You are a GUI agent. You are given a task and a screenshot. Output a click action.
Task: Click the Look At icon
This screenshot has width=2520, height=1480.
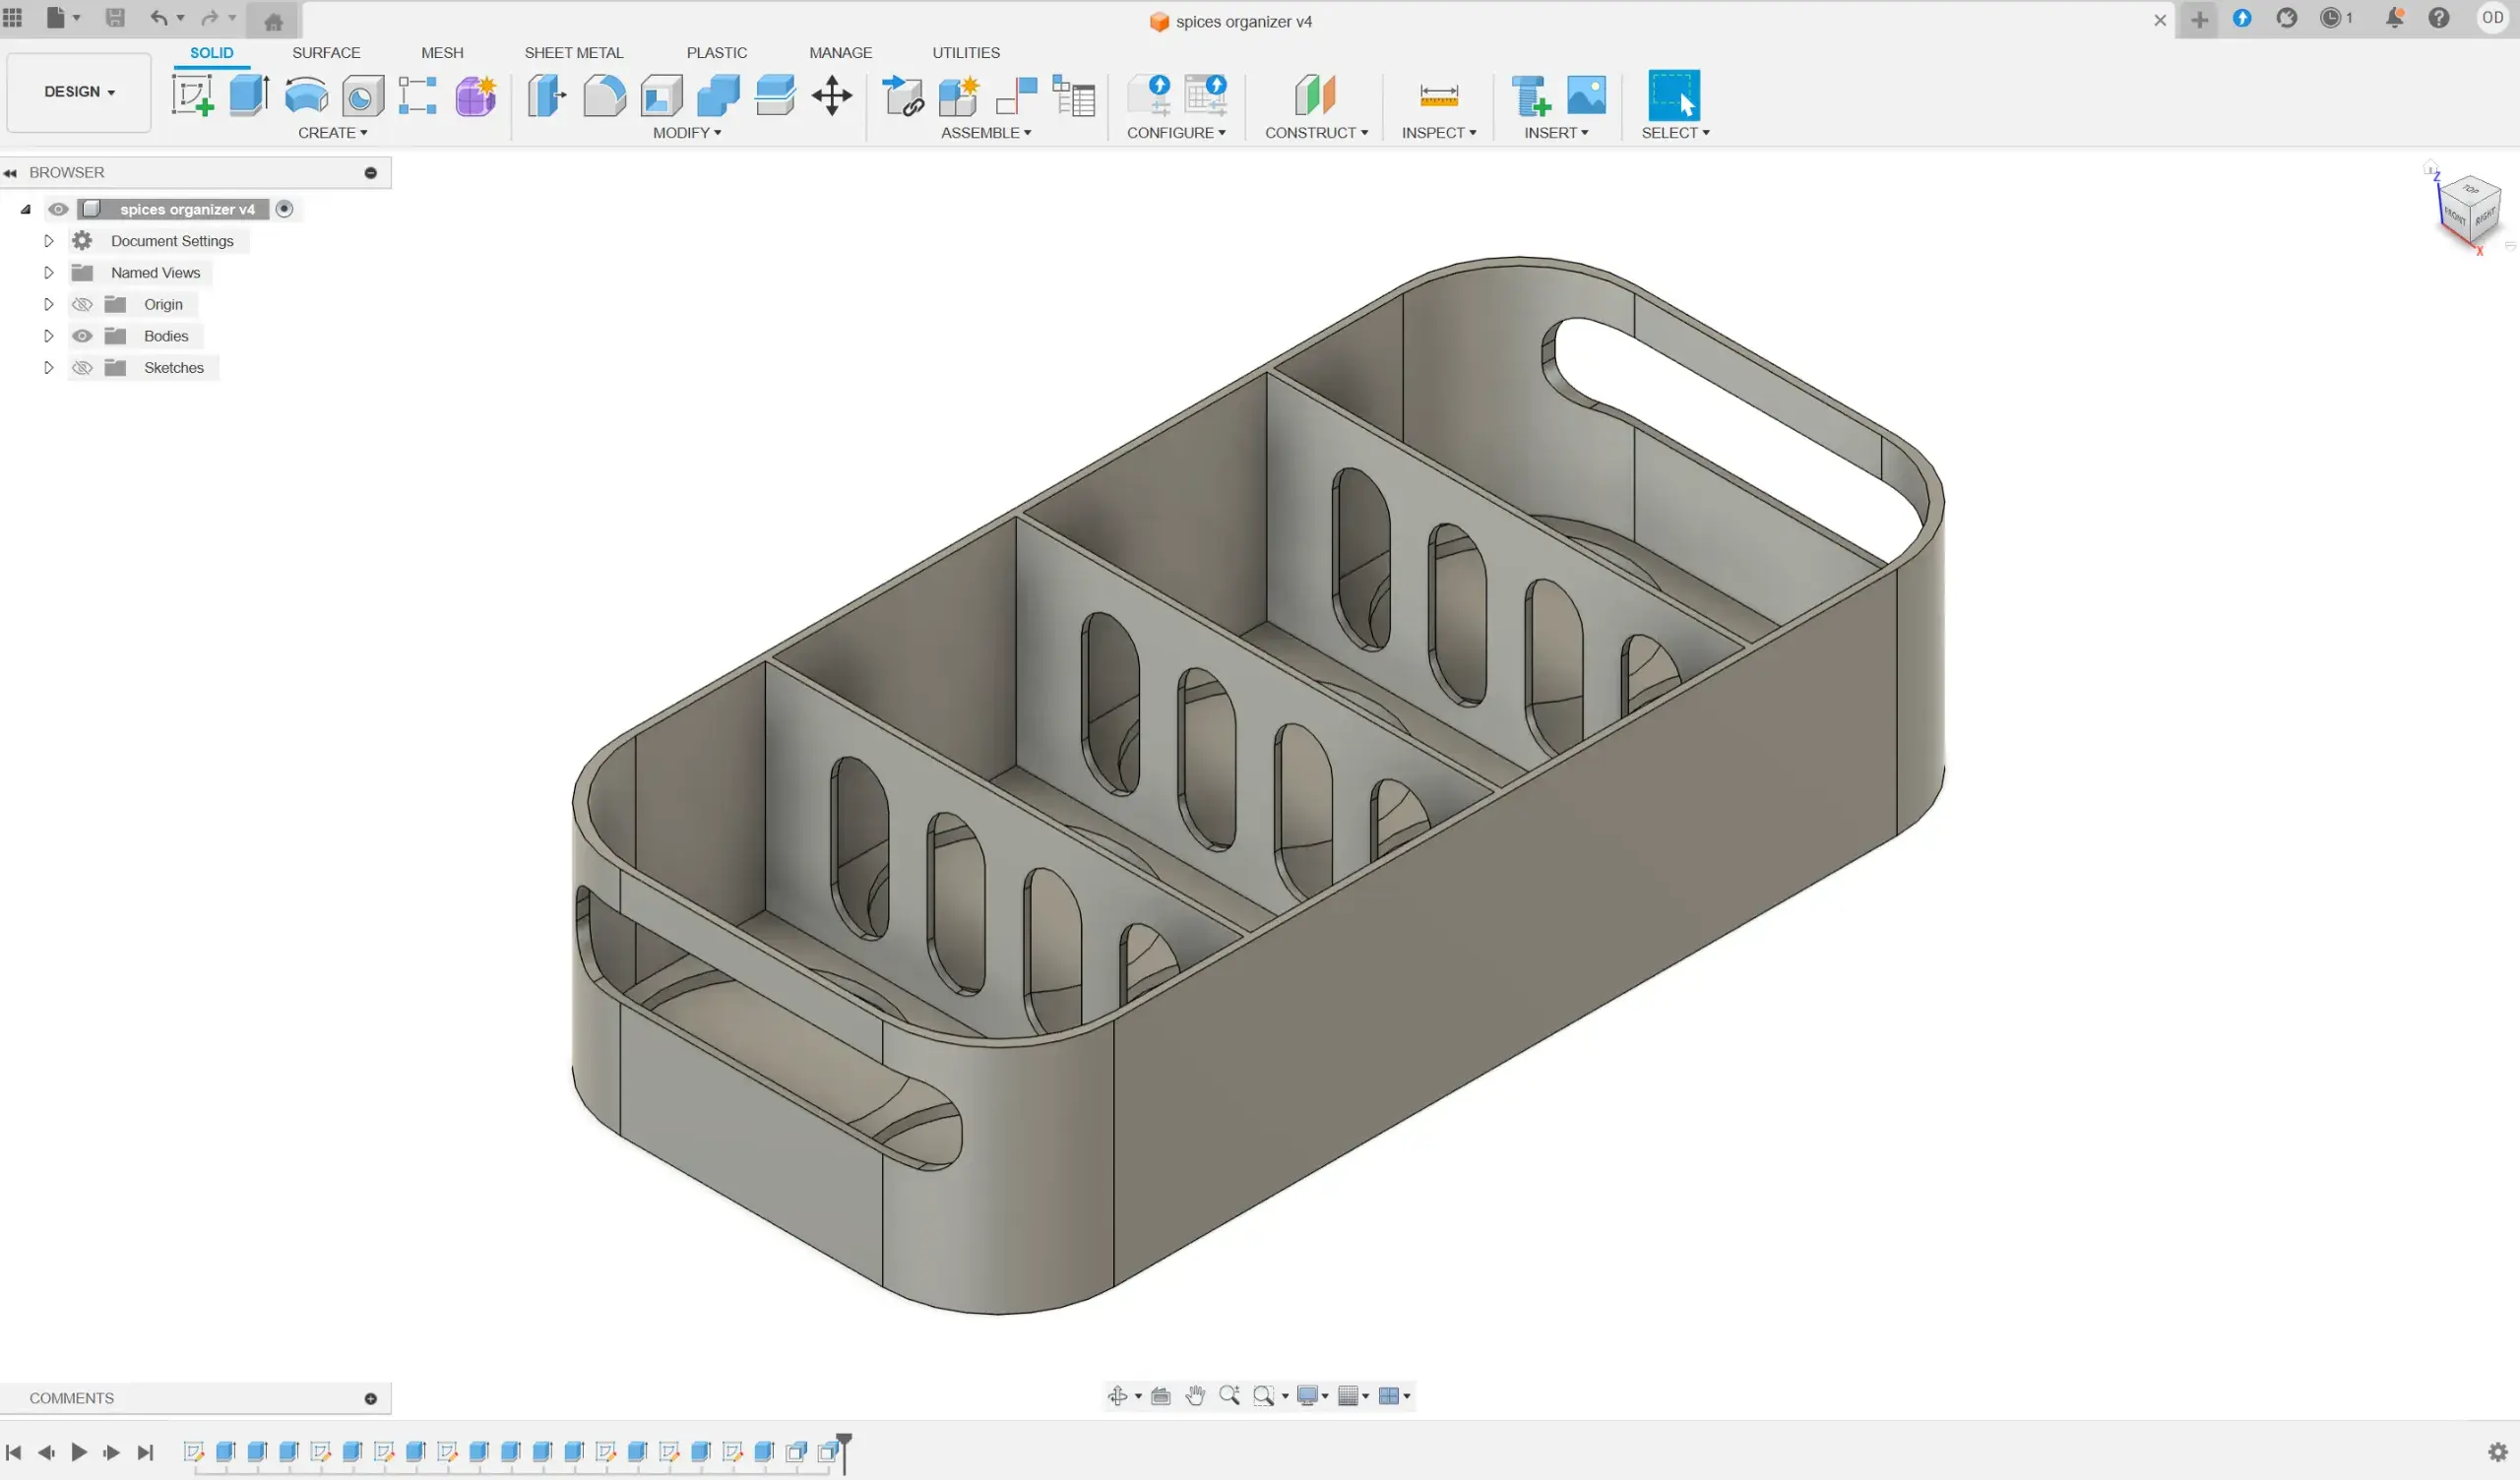point(1160,1396)
